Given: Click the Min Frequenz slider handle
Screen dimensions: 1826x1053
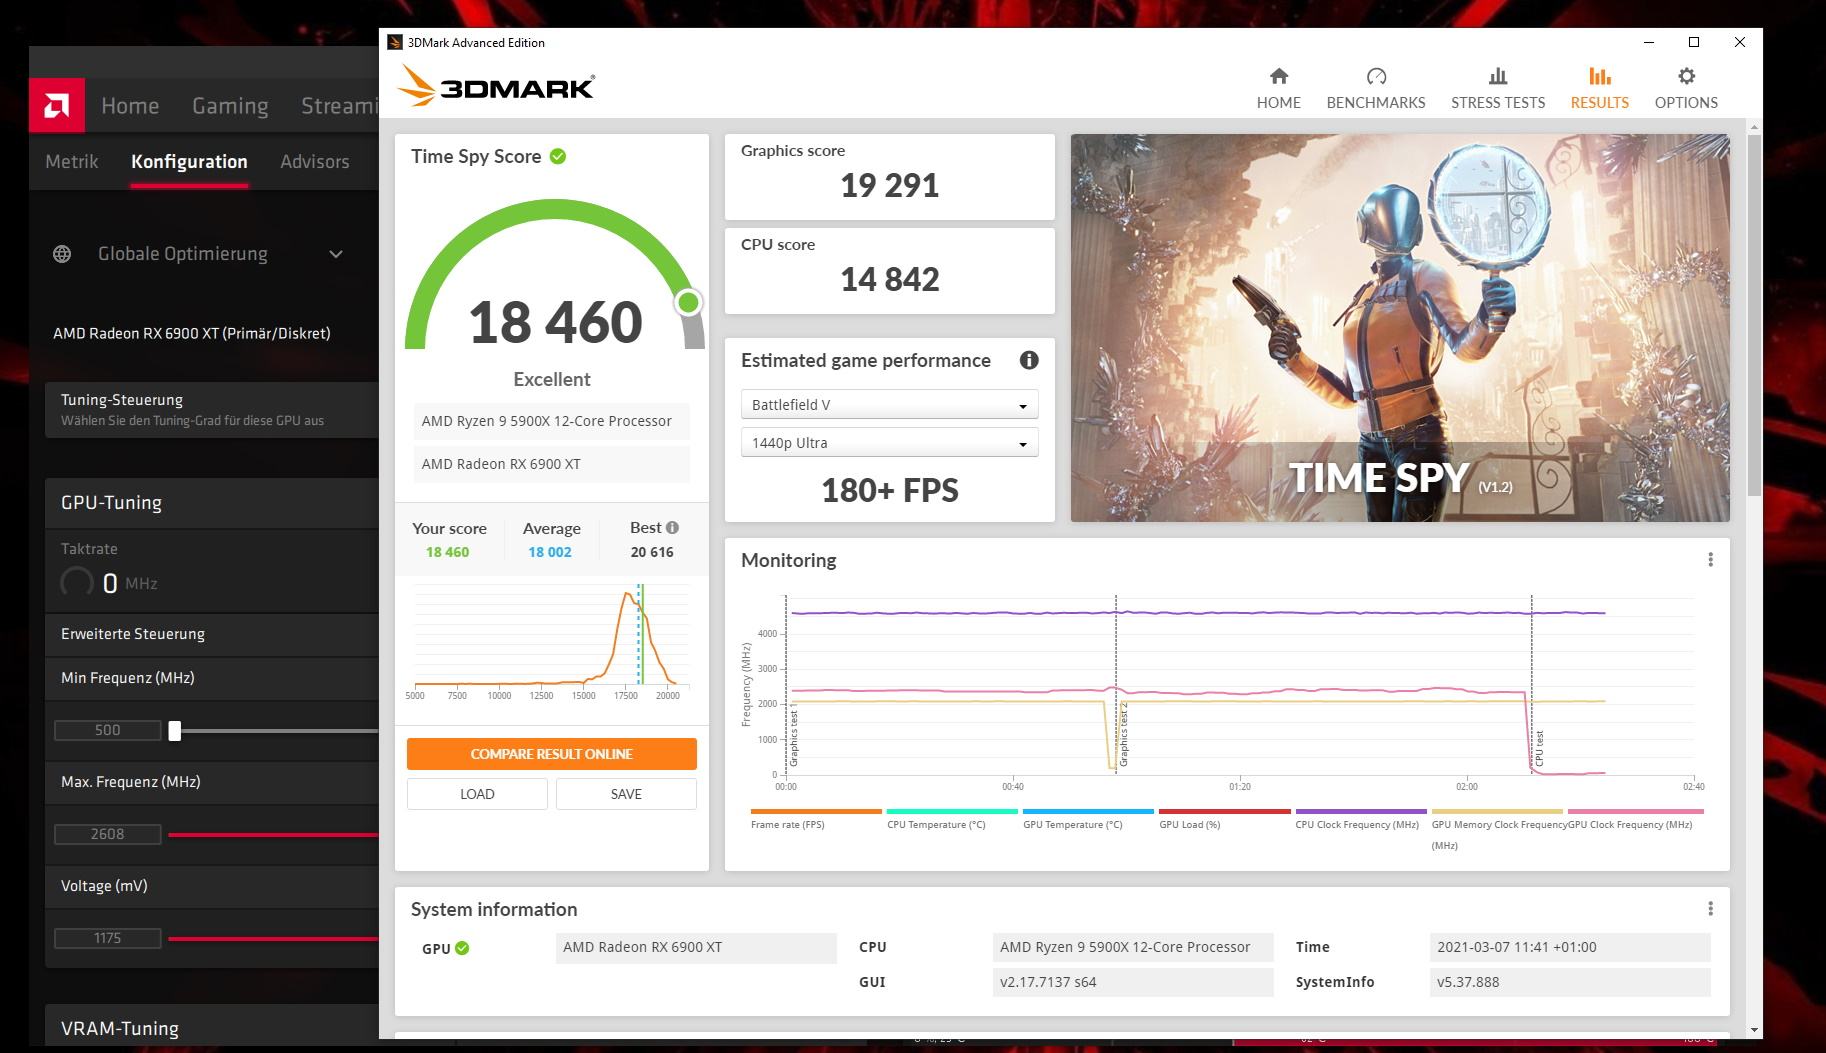Looking at the screenshot, I should click(175, 730).
